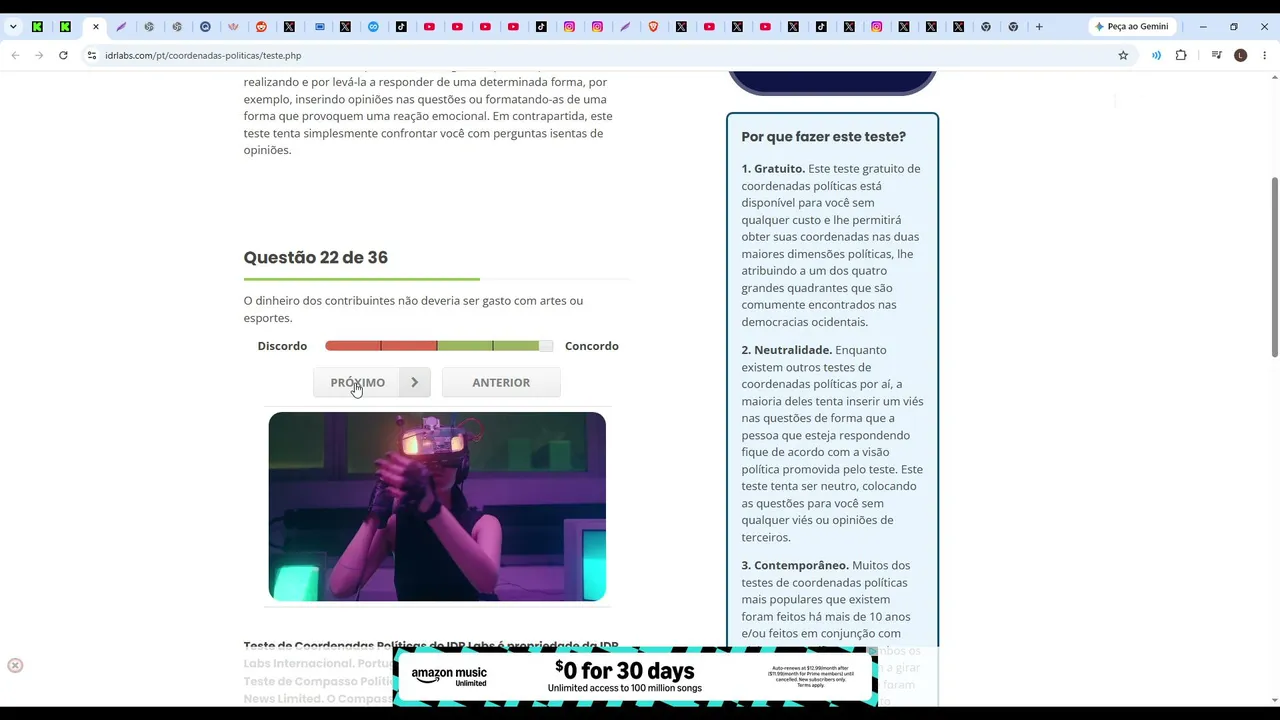Go back to the previous page
Screen dimensions: 1280x720
point(15,55)
